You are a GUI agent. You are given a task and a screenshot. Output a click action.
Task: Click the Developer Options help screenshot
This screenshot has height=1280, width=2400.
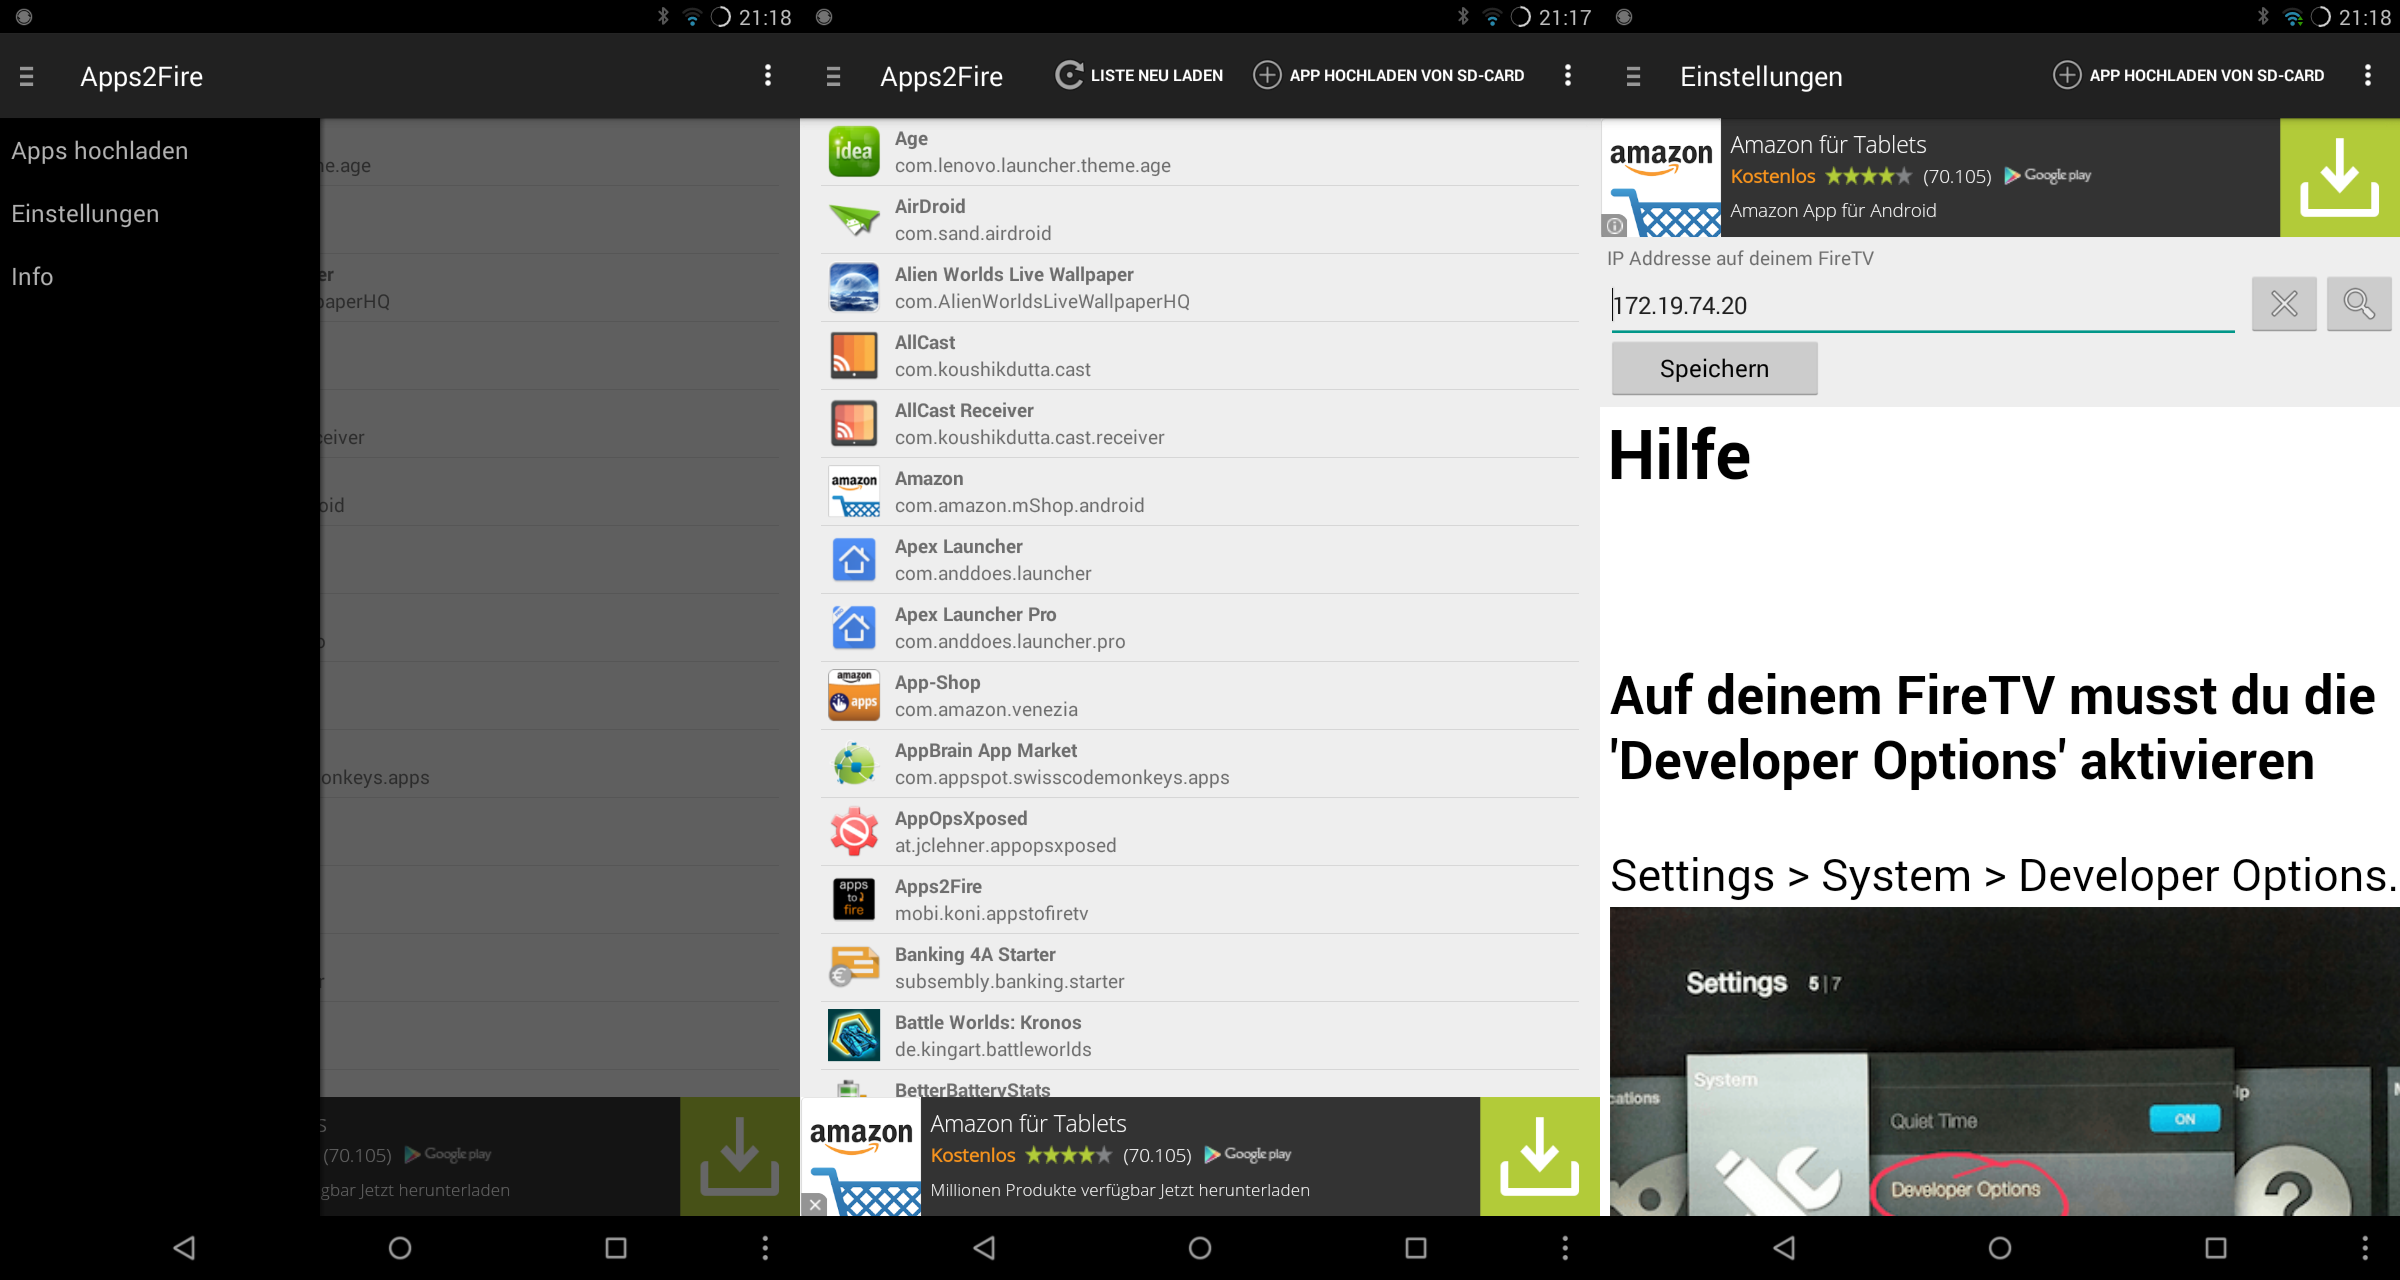coord(2005,1062)
